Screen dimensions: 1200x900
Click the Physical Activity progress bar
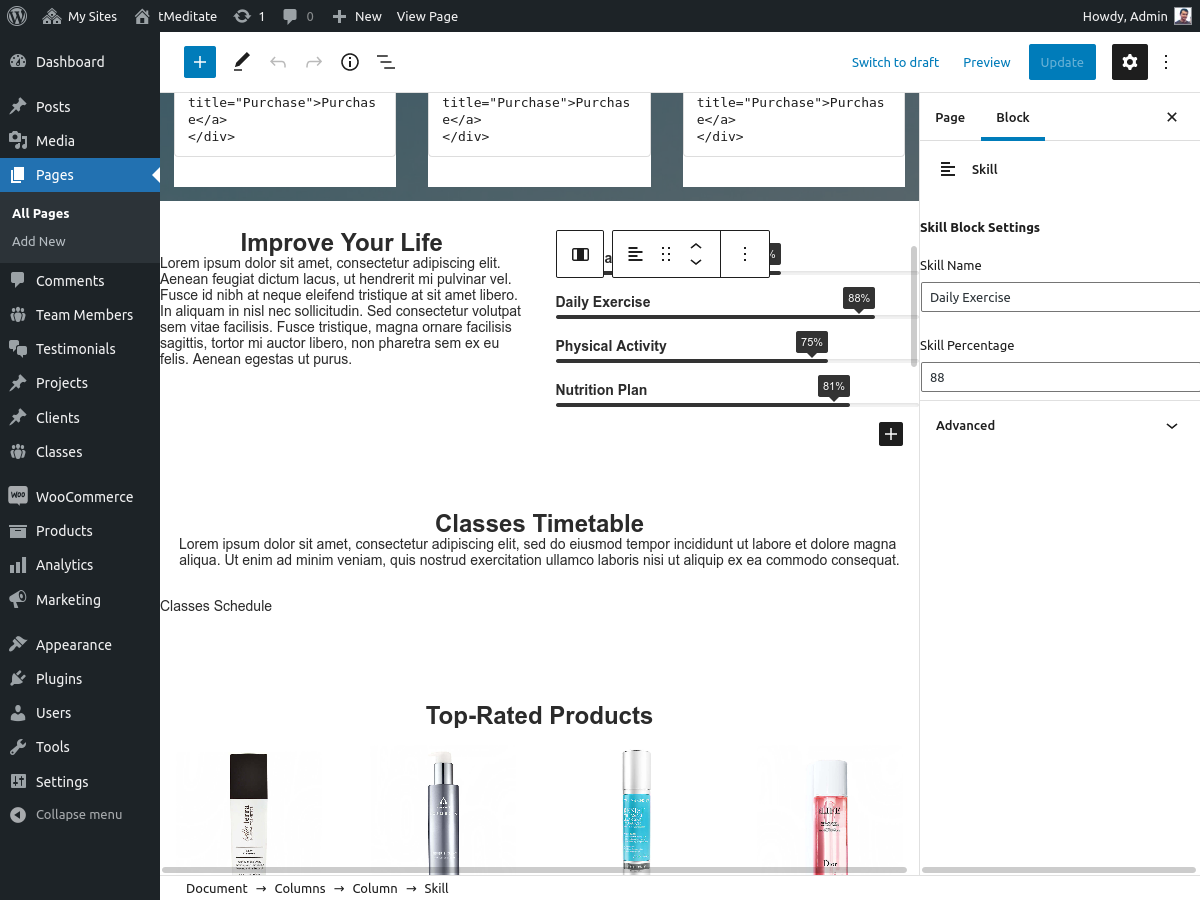coord(690,360)
